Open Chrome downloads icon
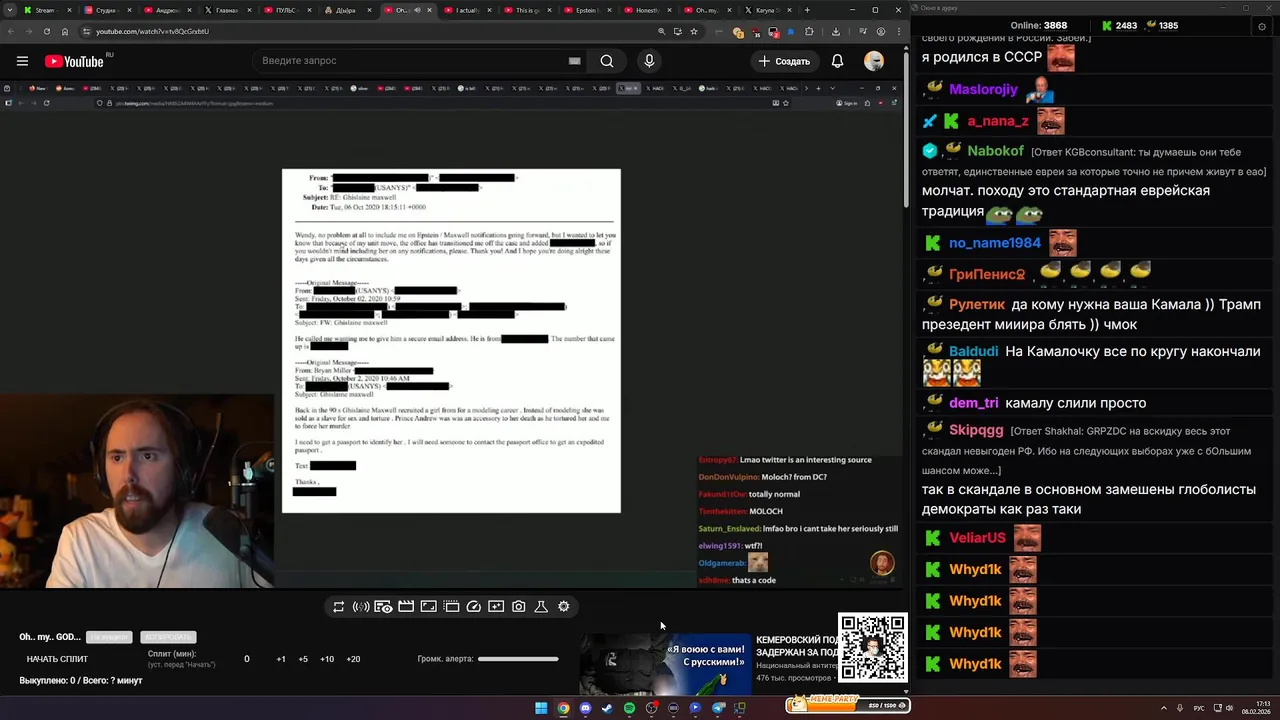The image size is (1280, 720). pyautogui.click(x=836, y=31)
